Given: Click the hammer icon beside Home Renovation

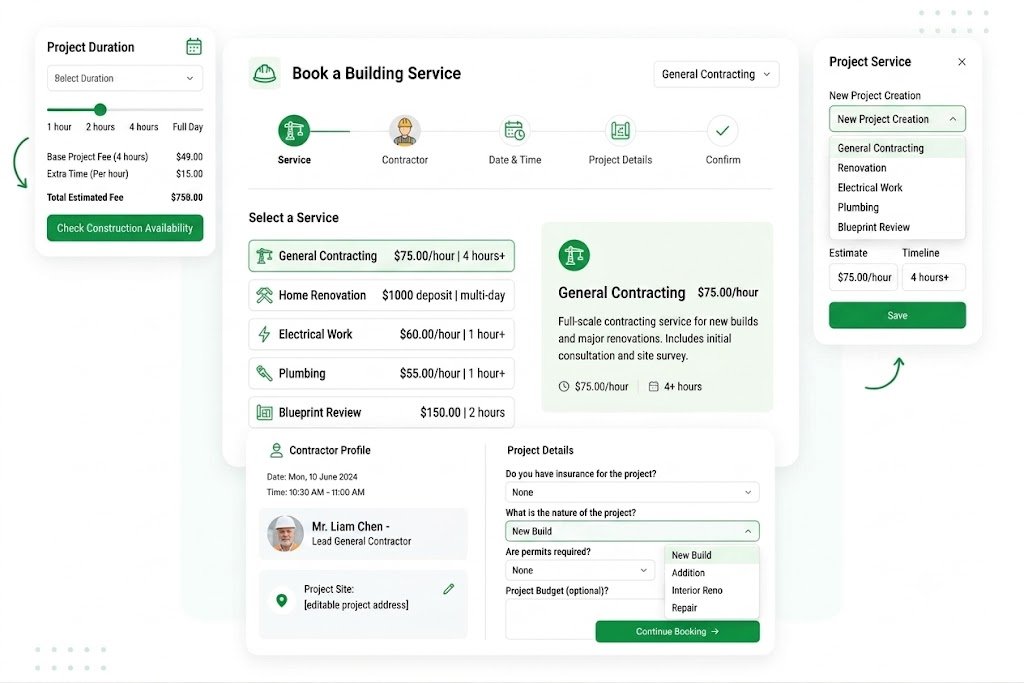Looking at the screenshot, I should [264, 295].
